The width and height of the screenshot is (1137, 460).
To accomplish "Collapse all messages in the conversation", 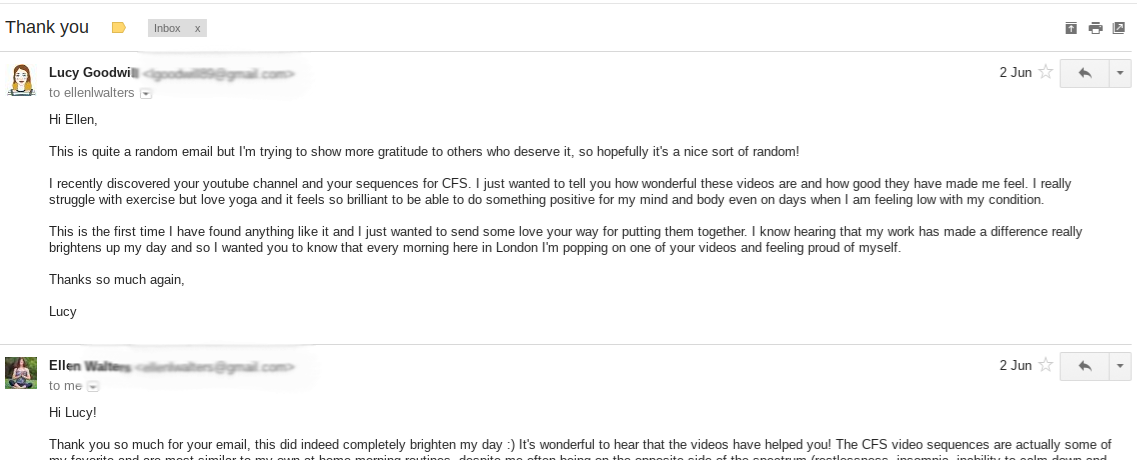I will coord(1071,28).
